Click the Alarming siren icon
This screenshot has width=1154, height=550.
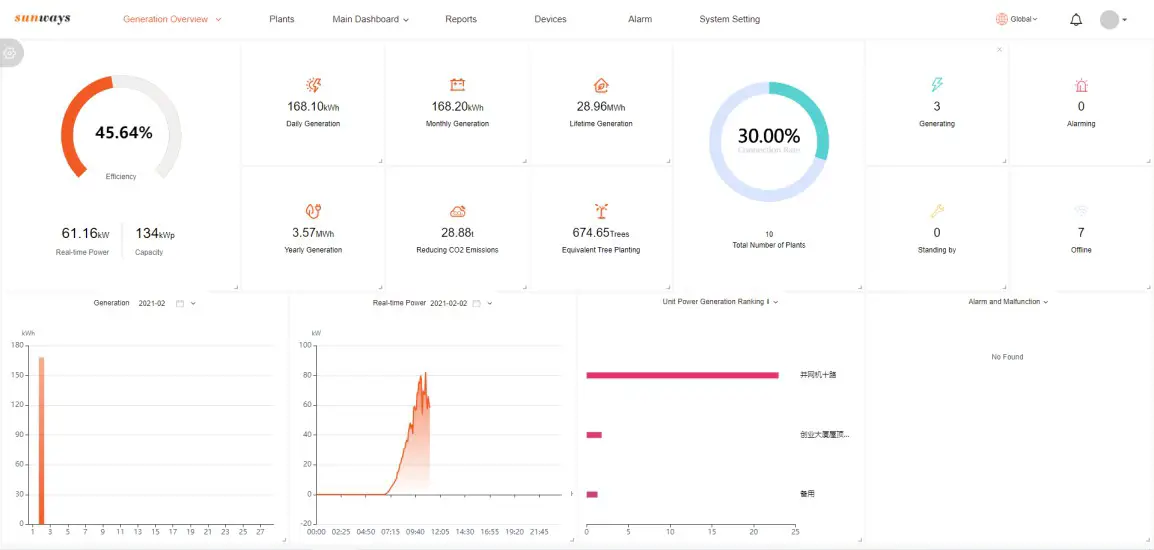(1081, 85)
